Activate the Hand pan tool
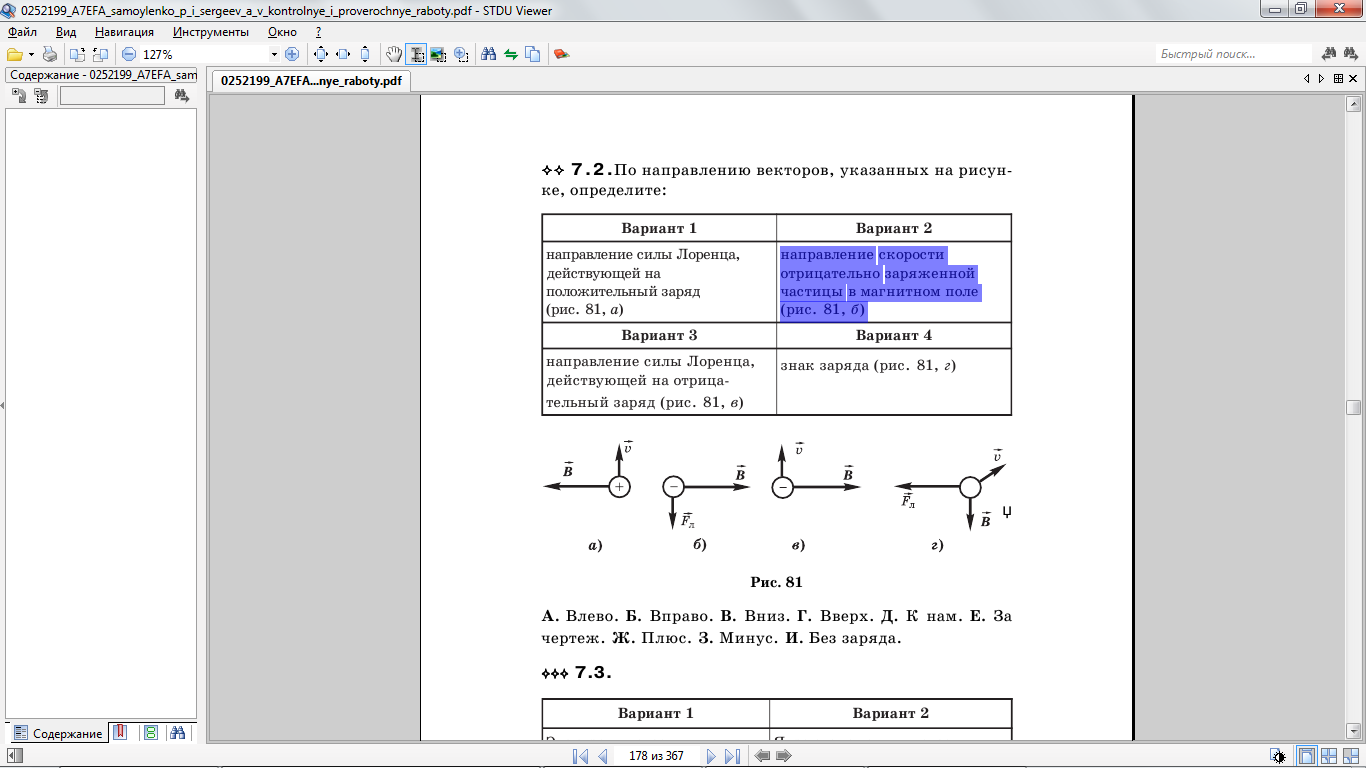The image size is (1366, 768). 395,54
